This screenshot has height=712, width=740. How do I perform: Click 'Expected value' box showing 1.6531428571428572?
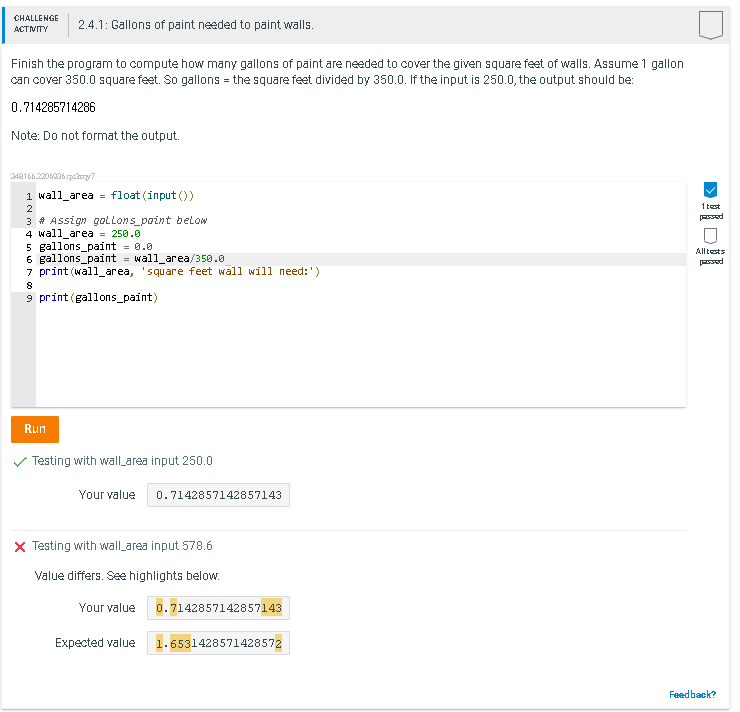coord(219,643)
